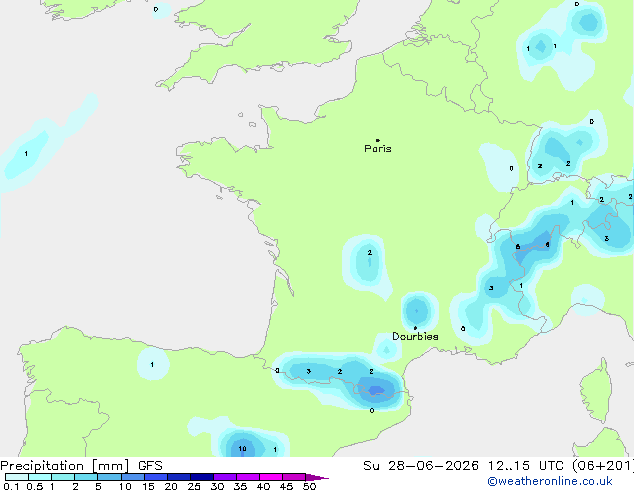Click the Dourbies location dot marker
634x490 pixels.
pos(415,328)
